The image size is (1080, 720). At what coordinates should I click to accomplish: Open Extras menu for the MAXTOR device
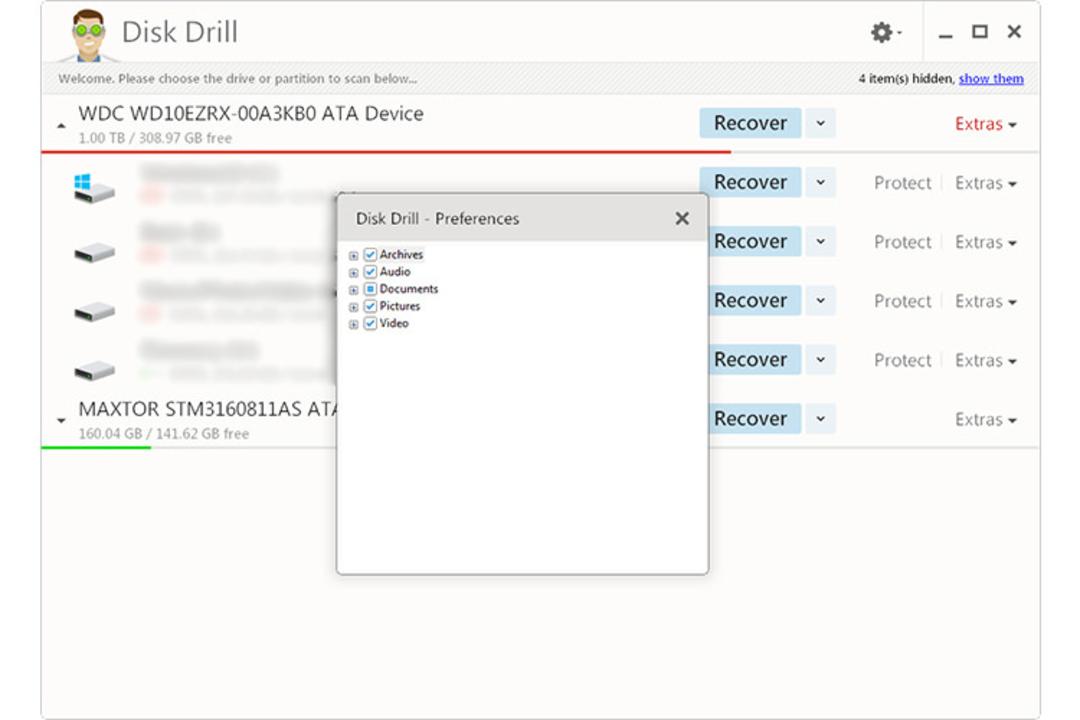pyautogui.click(x=986, y=420)
